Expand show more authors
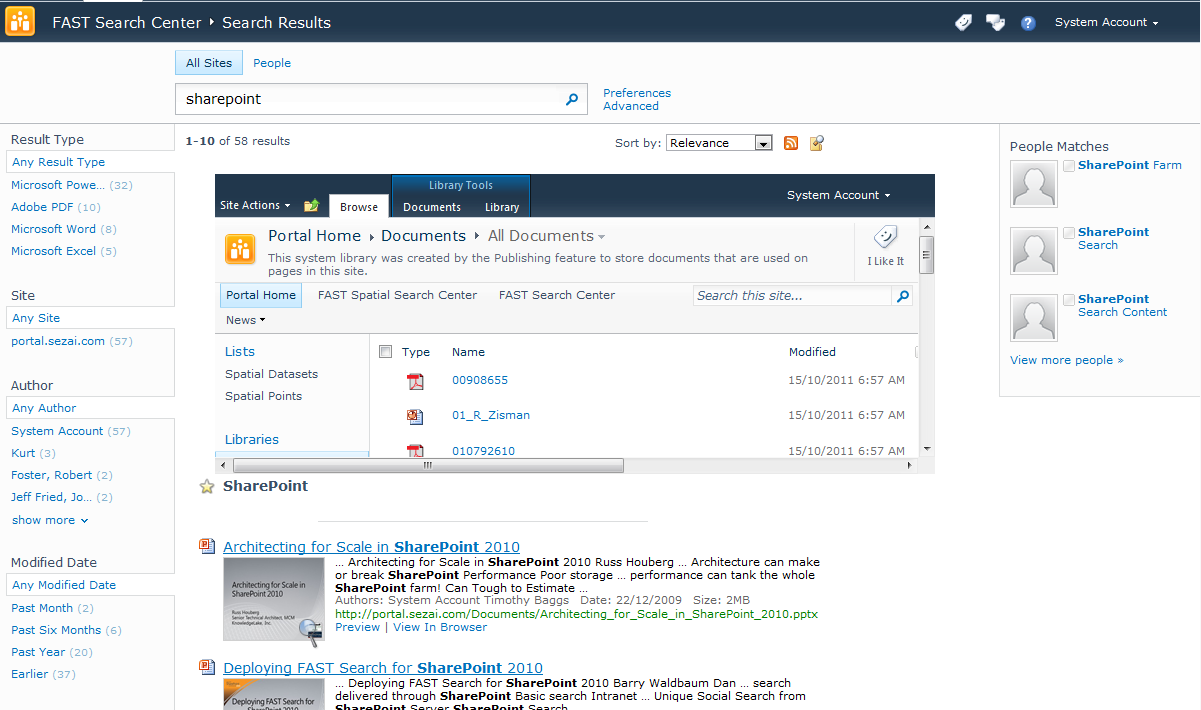1201x710 pixels. (50, 520)
